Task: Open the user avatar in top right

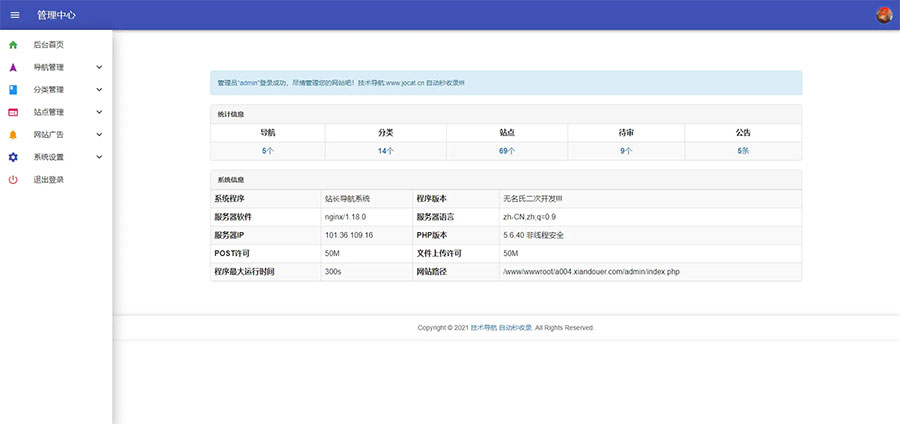Action: coord(883,15)
